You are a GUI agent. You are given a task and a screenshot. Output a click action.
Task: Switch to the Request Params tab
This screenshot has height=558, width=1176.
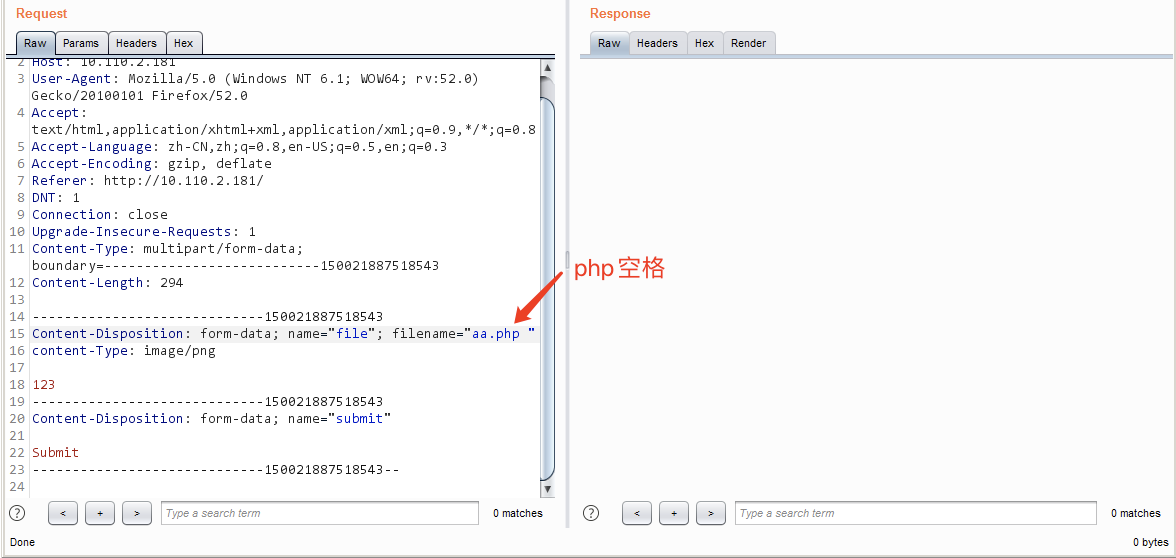tap(81, 44)
